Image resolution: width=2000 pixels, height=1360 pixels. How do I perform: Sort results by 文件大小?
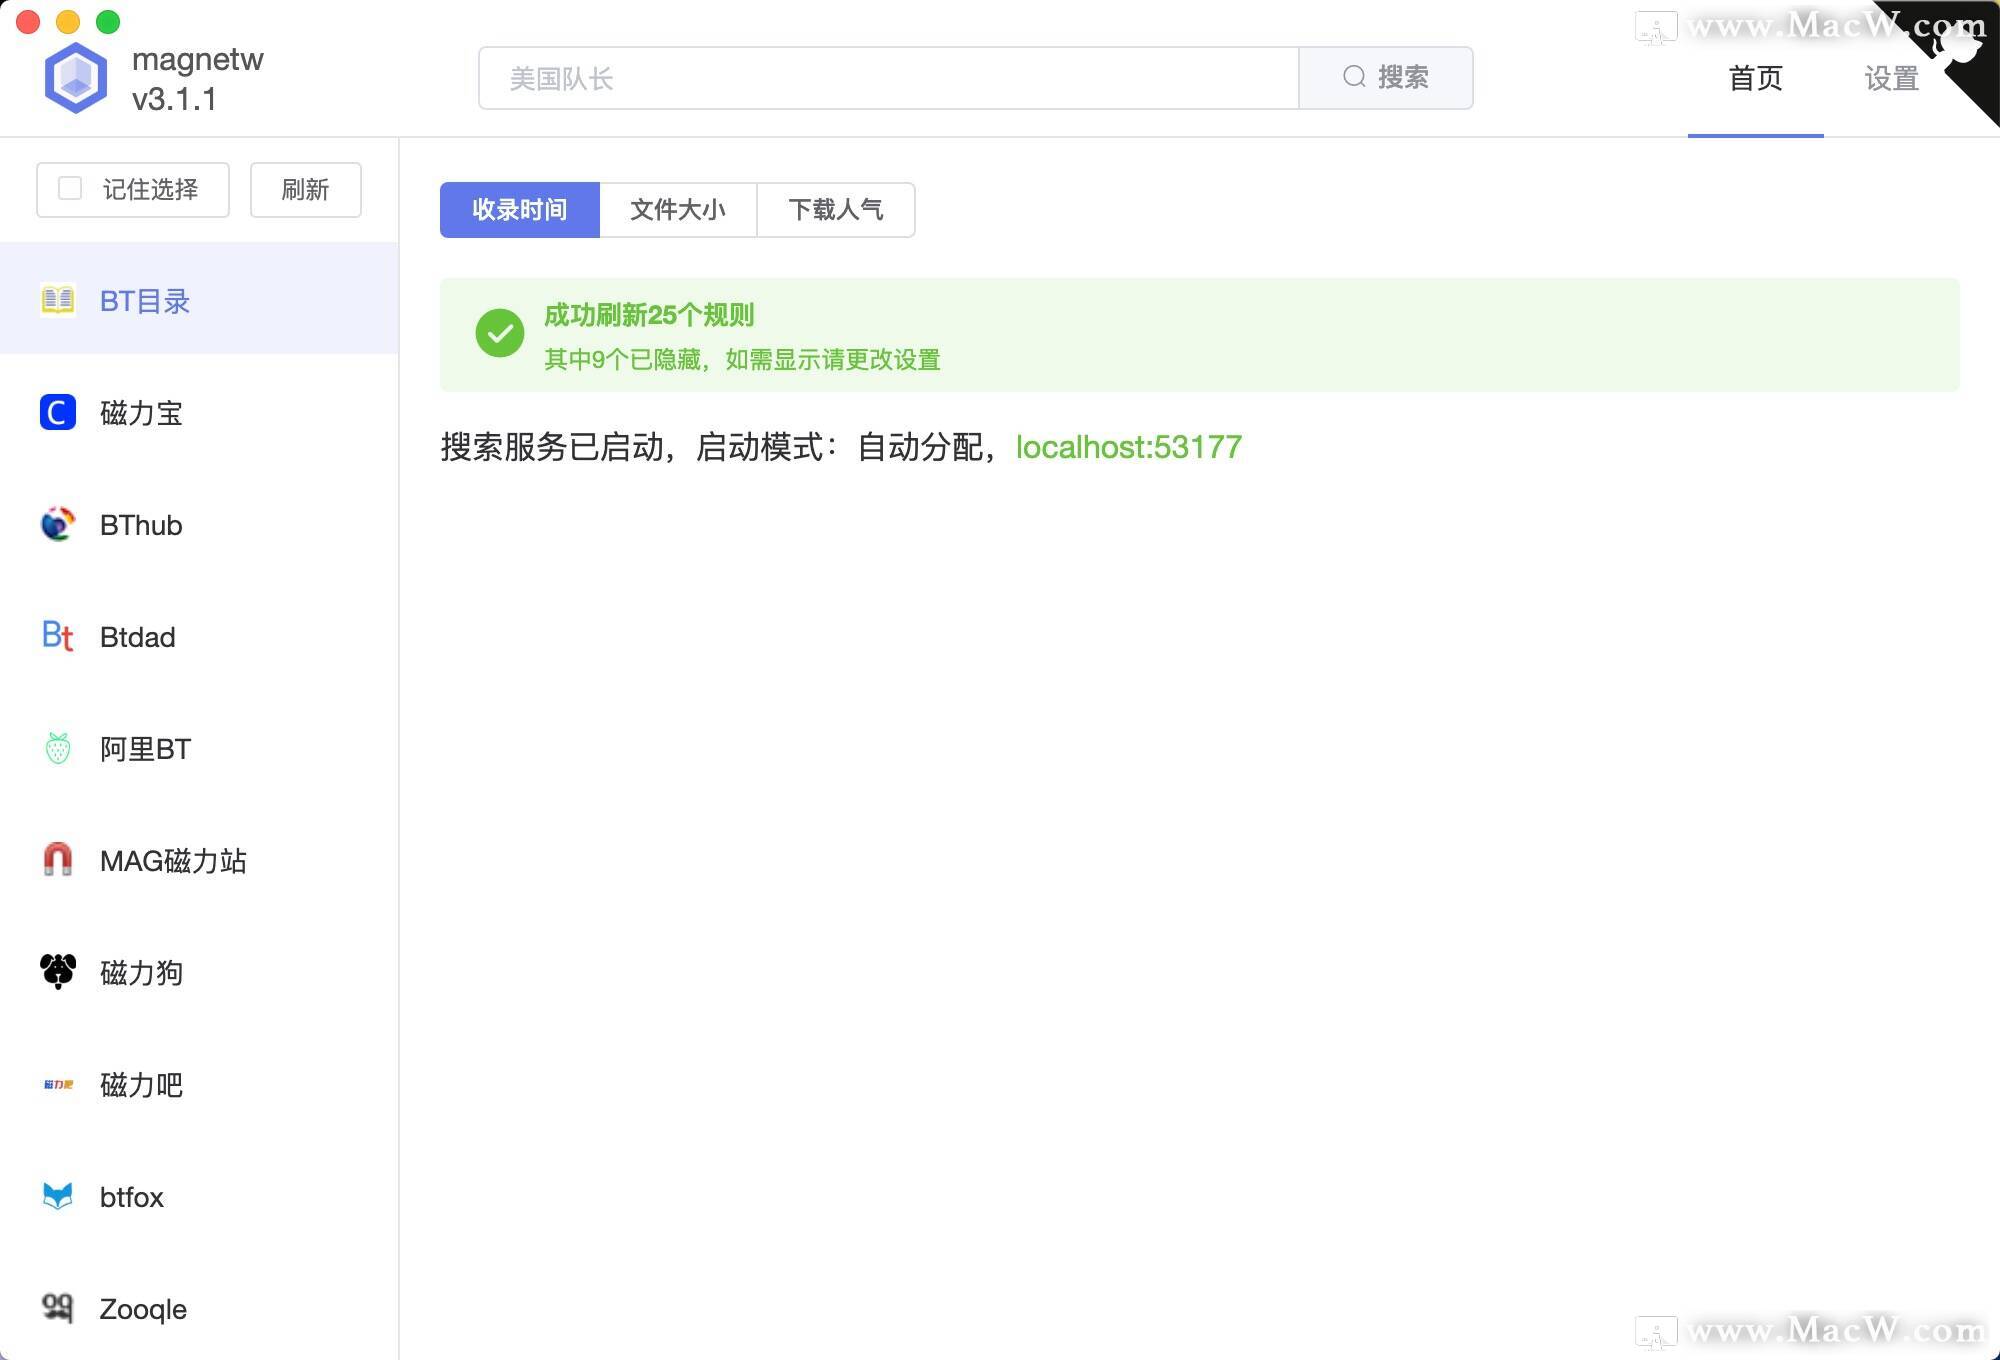click(678, 210)
